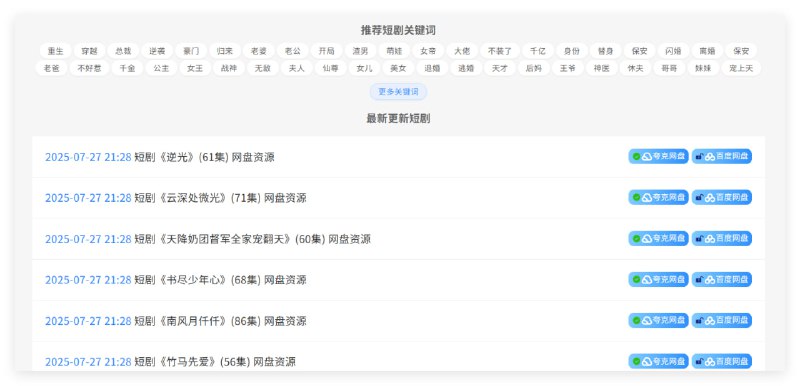
Task: Click the 女帝 keyword tag
Action: pyautogui.click(x=428, y=51)
